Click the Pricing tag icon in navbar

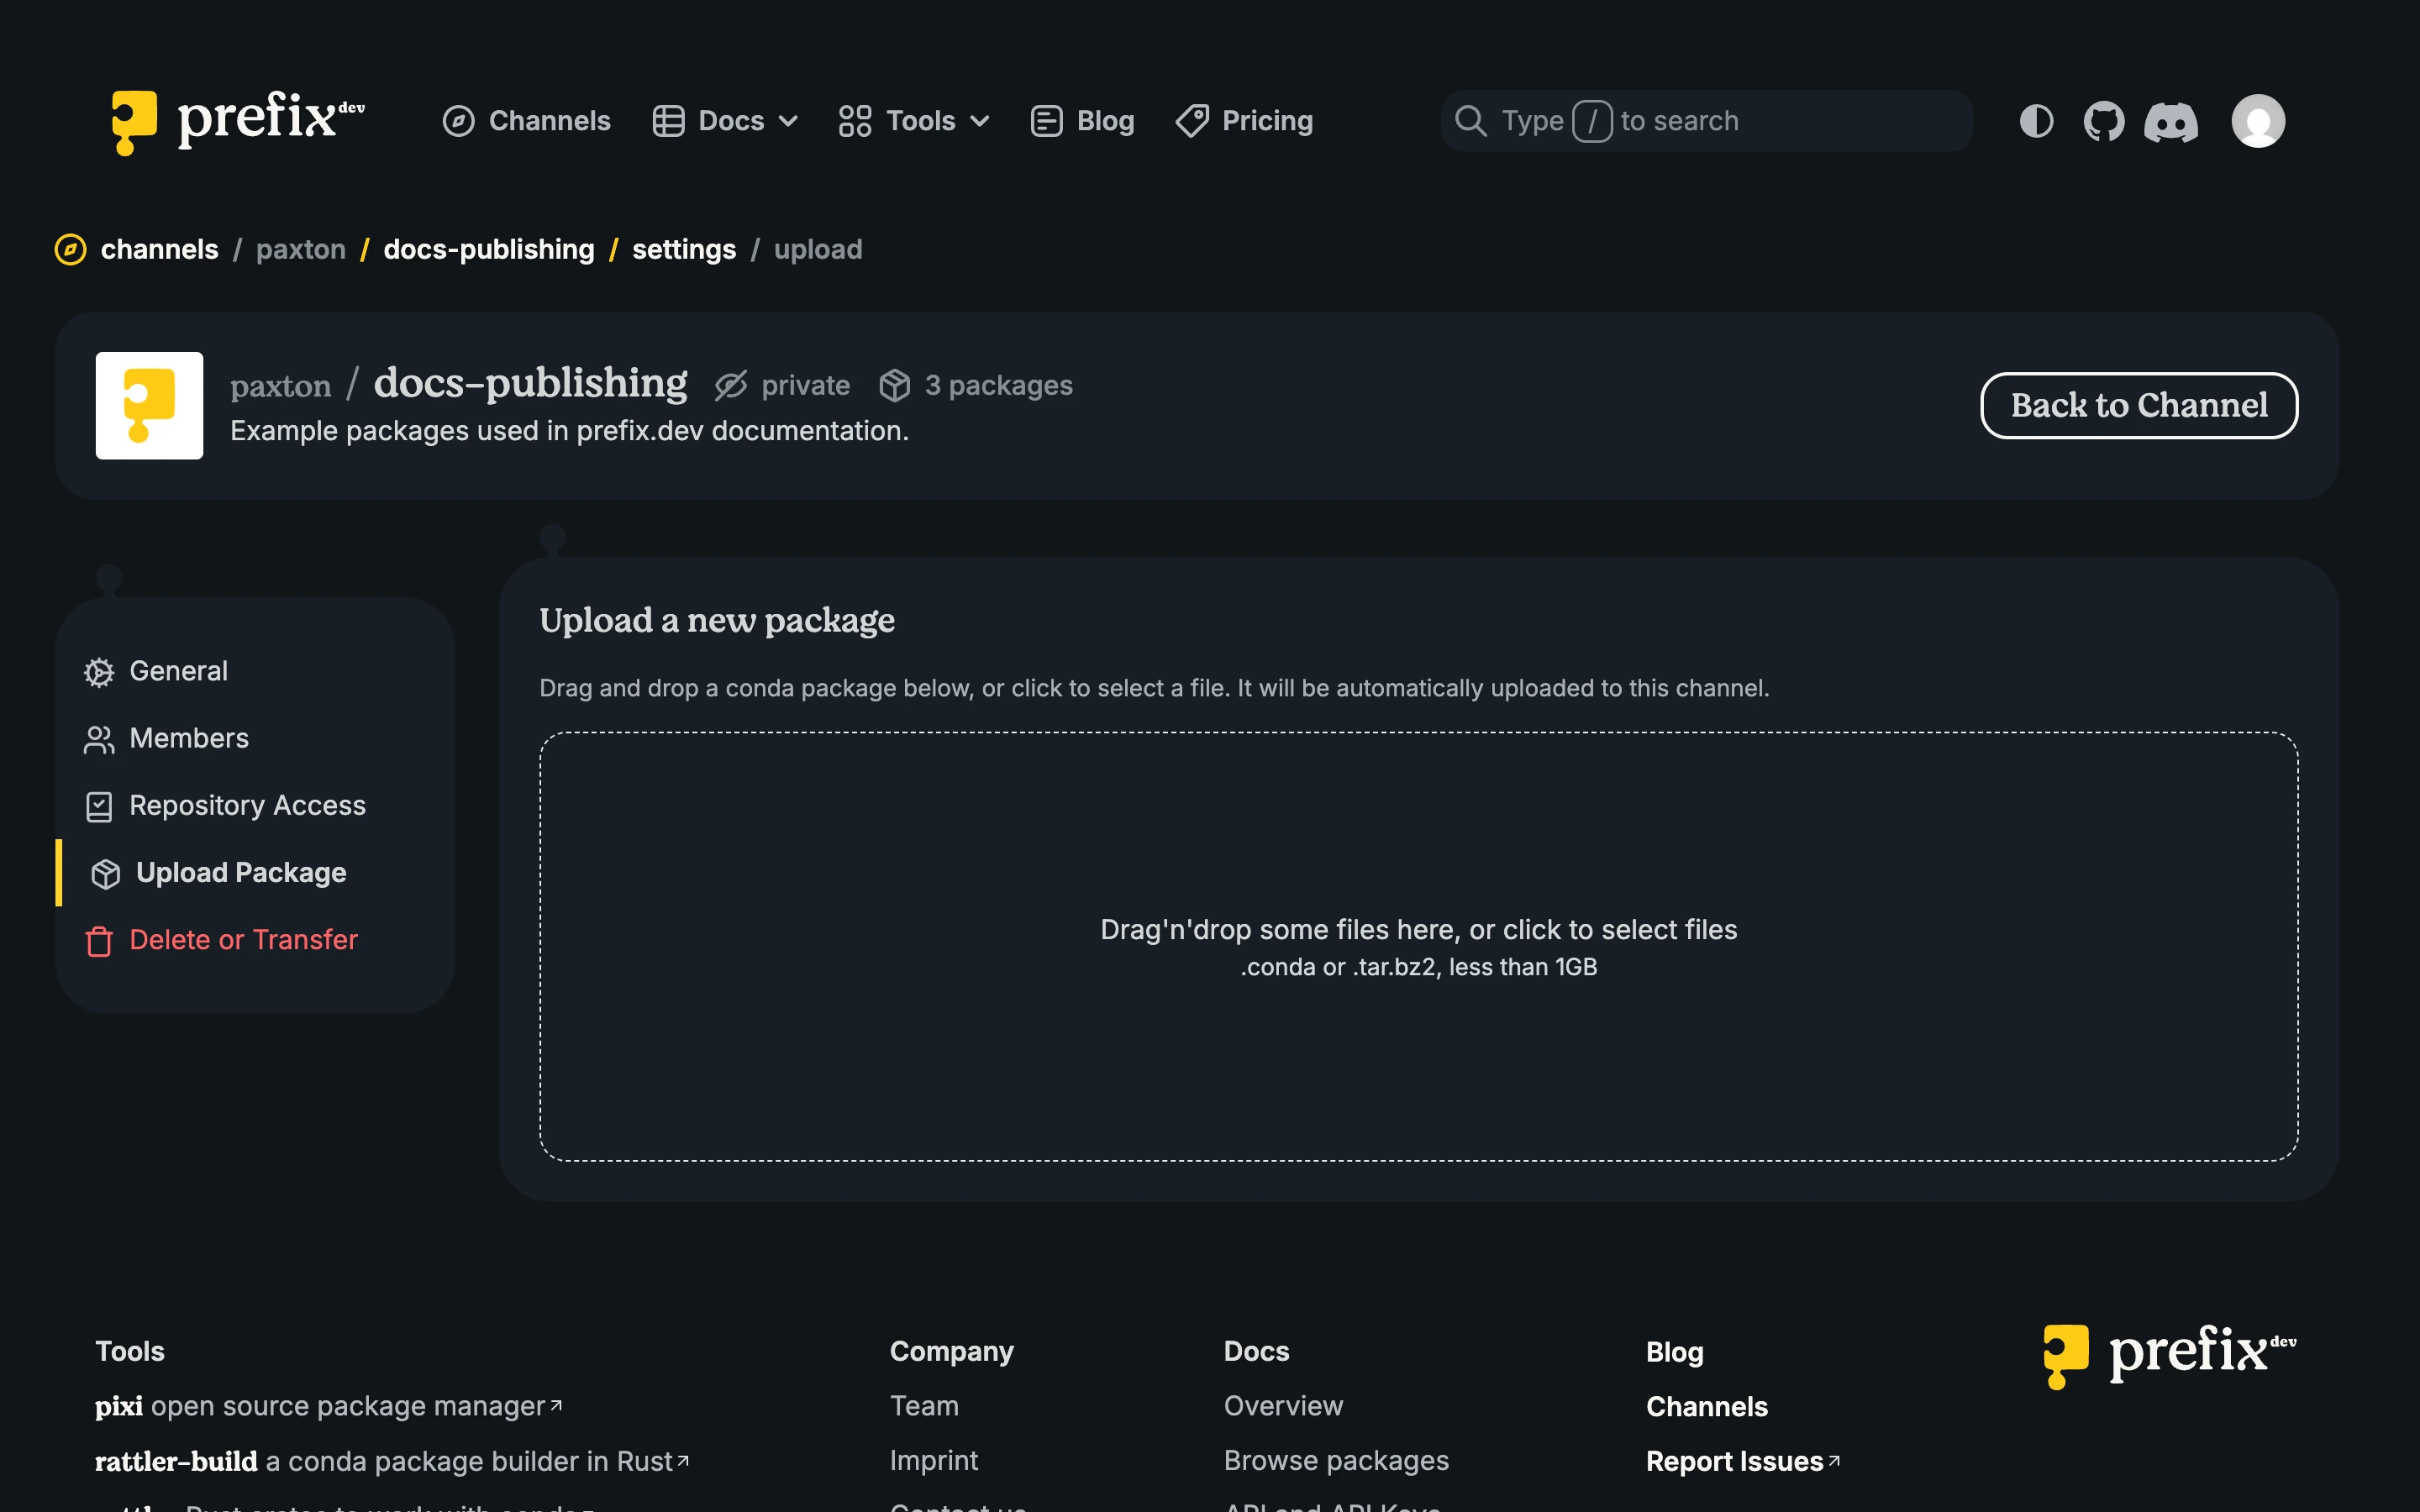tap(1192, 121)
